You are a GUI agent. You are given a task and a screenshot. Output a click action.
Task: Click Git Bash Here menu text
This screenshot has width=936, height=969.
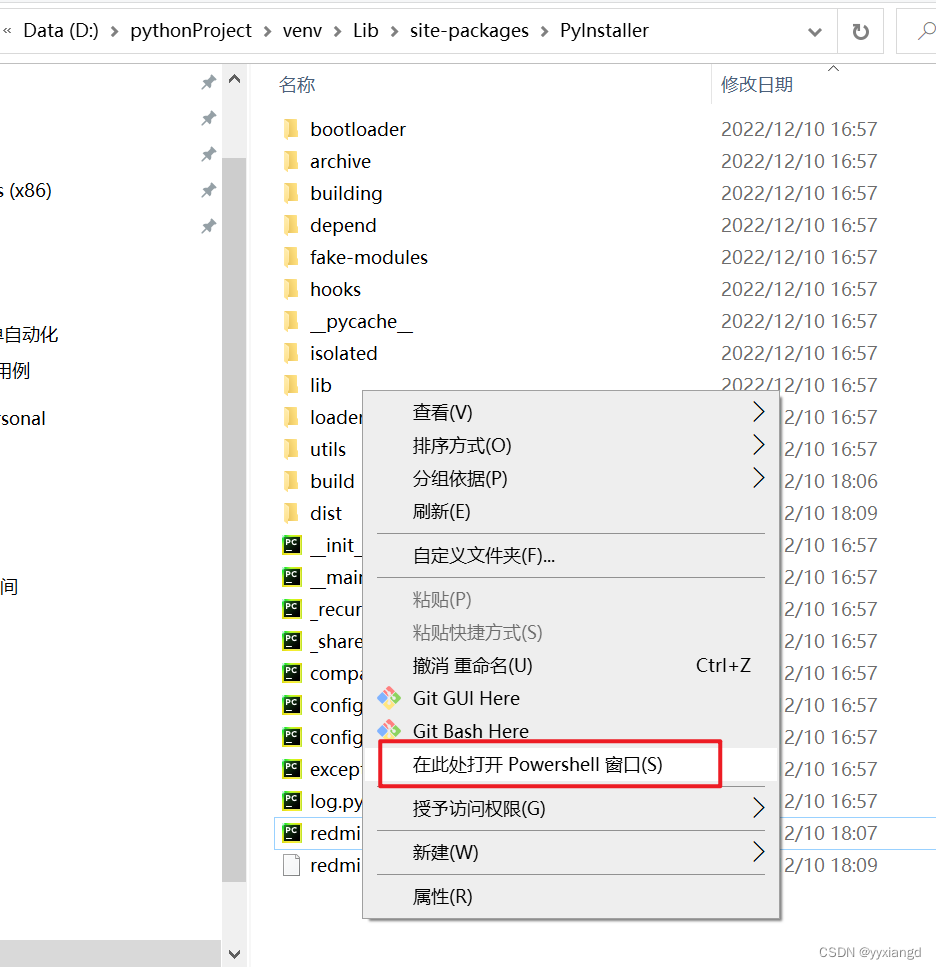471,731
